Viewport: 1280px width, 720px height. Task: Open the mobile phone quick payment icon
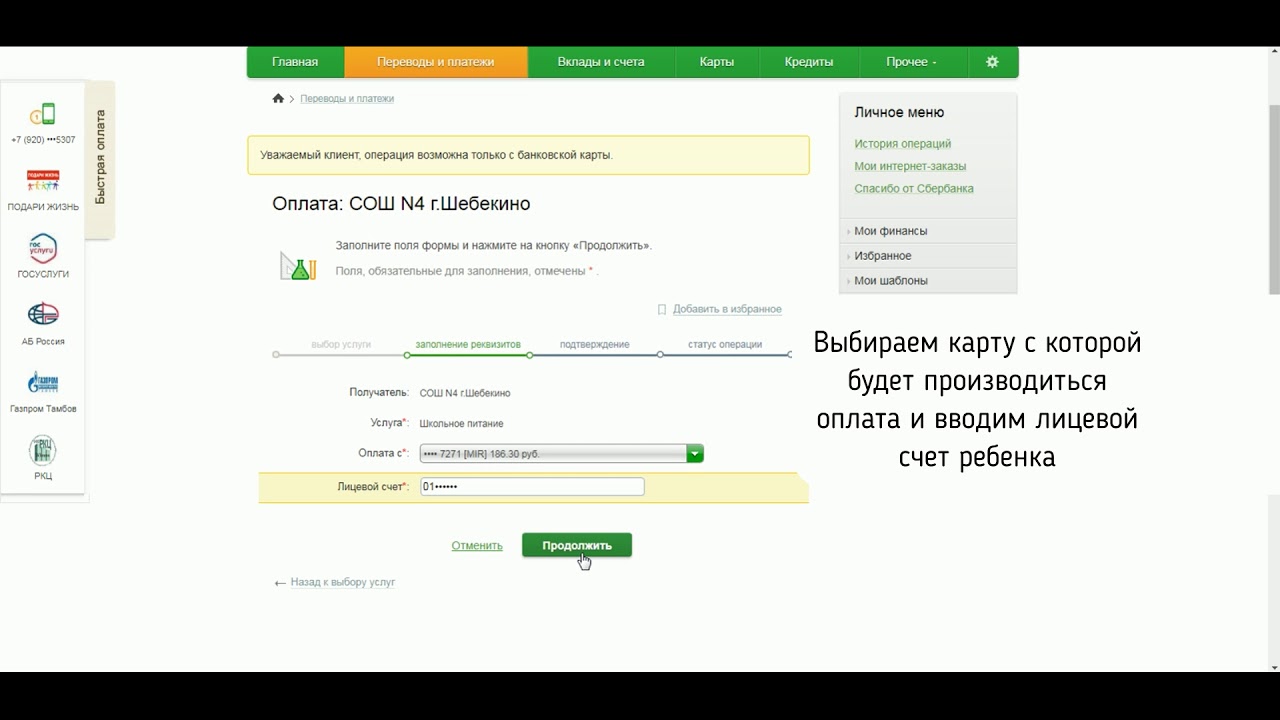[x=43, y=114]
